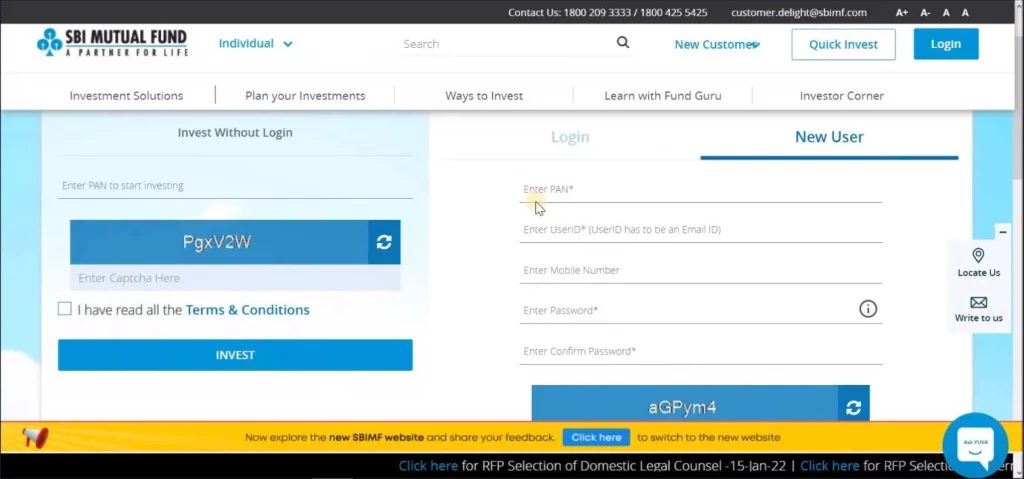Refresh the aGPym4 captcha
1024x479 pixels.
tap(854, 406)
